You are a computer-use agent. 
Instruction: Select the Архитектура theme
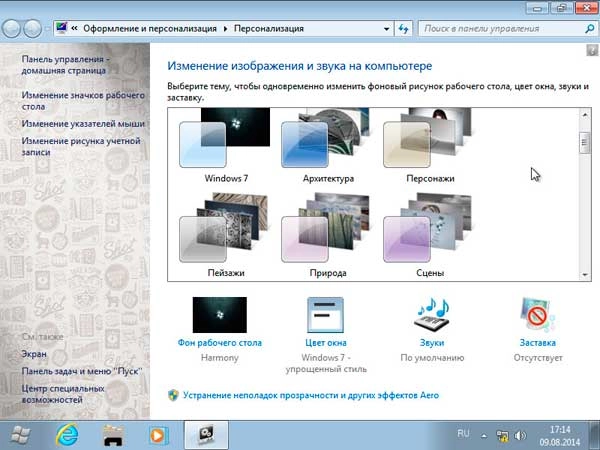[x=326, y=139]
